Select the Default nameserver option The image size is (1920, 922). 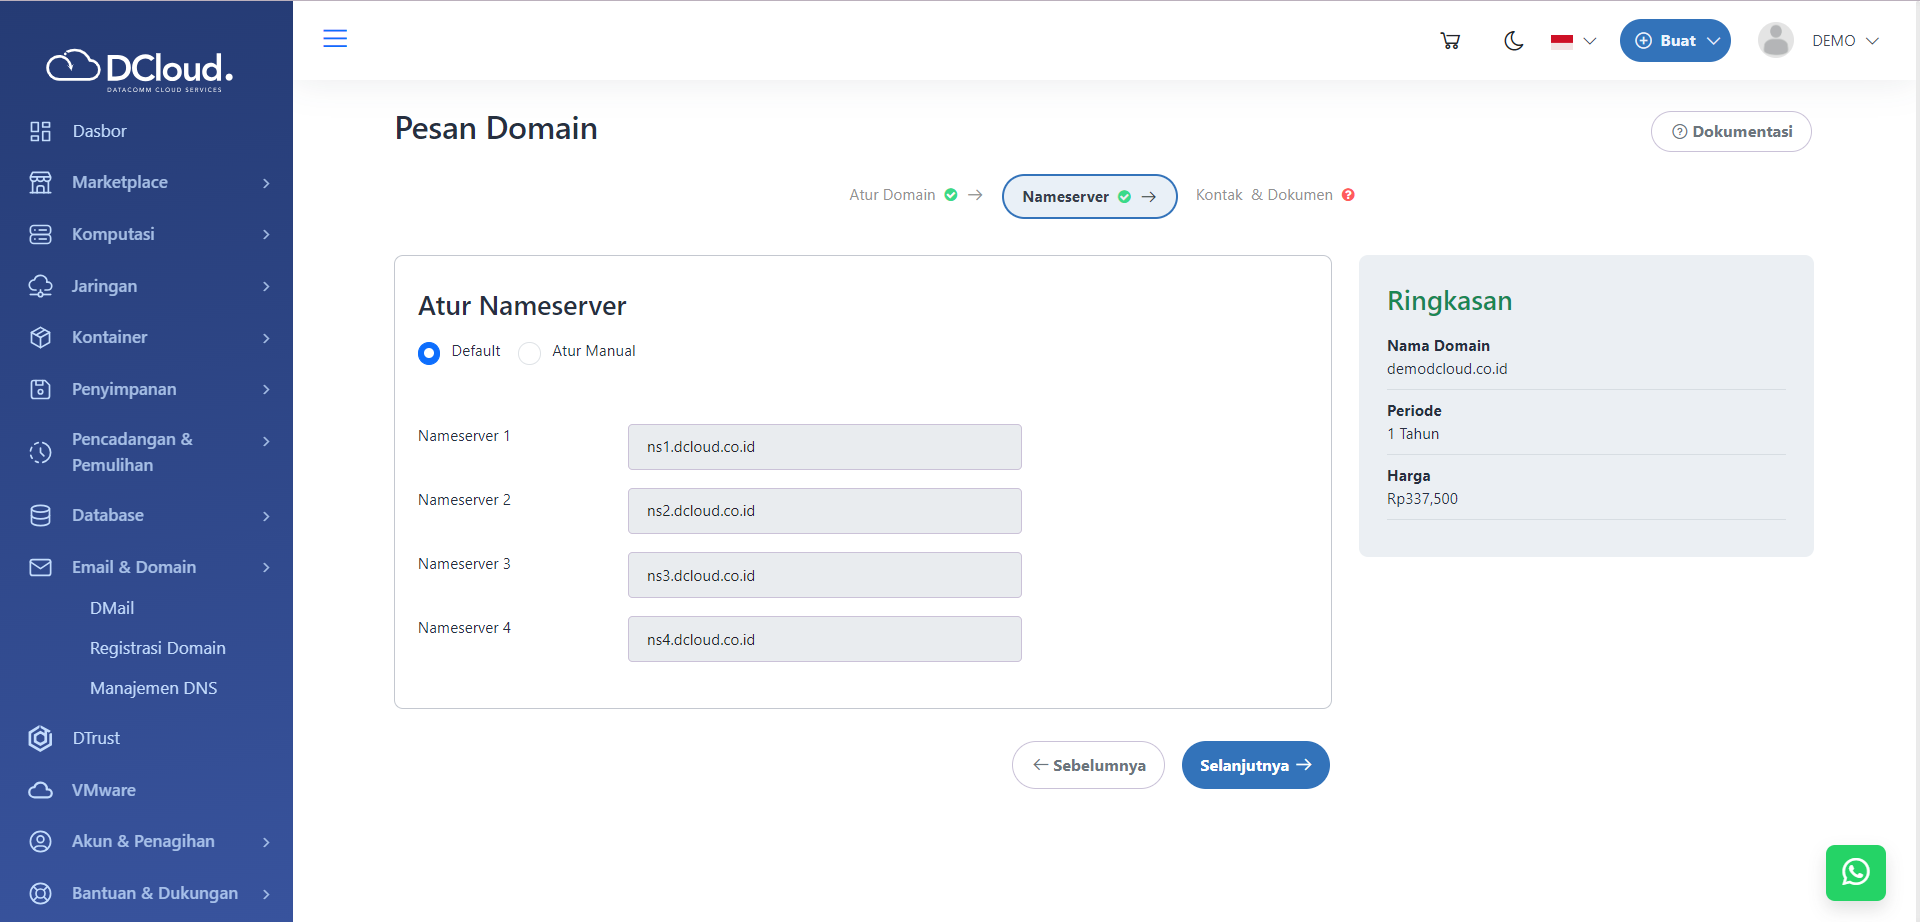point(429,353)
